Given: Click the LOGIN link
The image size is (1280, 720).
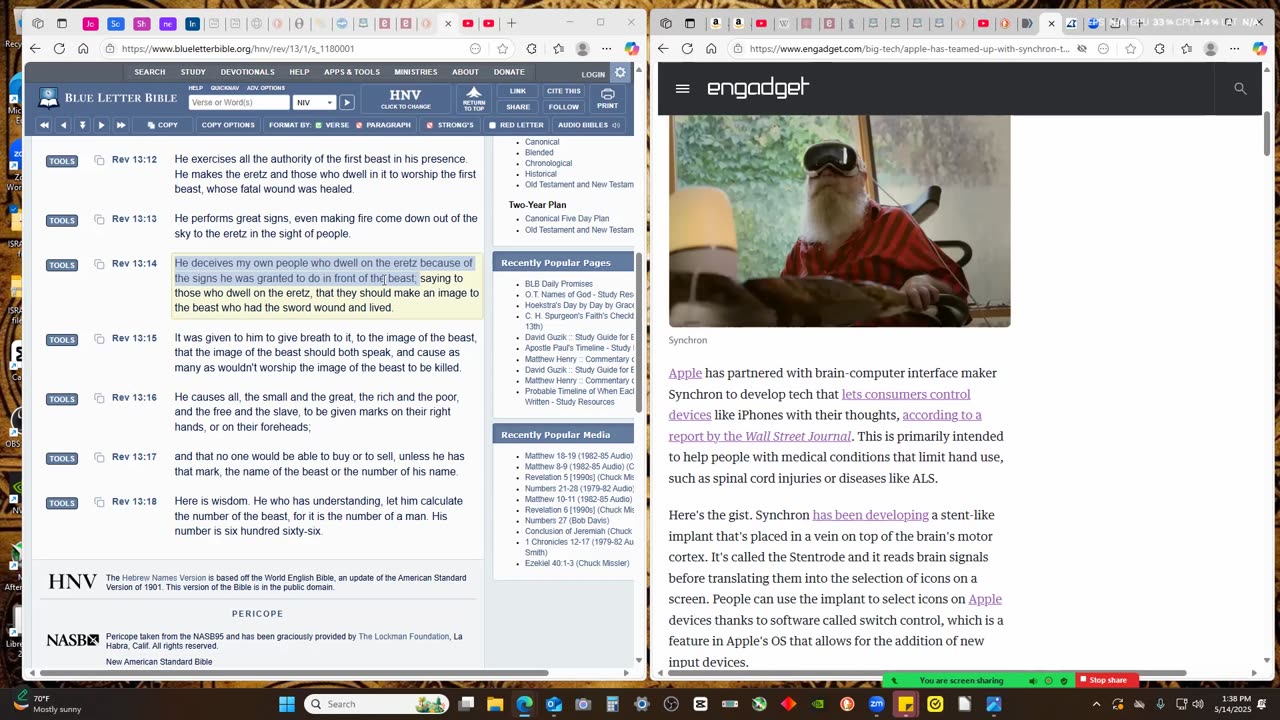Looking at the screenshot, I should (593, 74).
